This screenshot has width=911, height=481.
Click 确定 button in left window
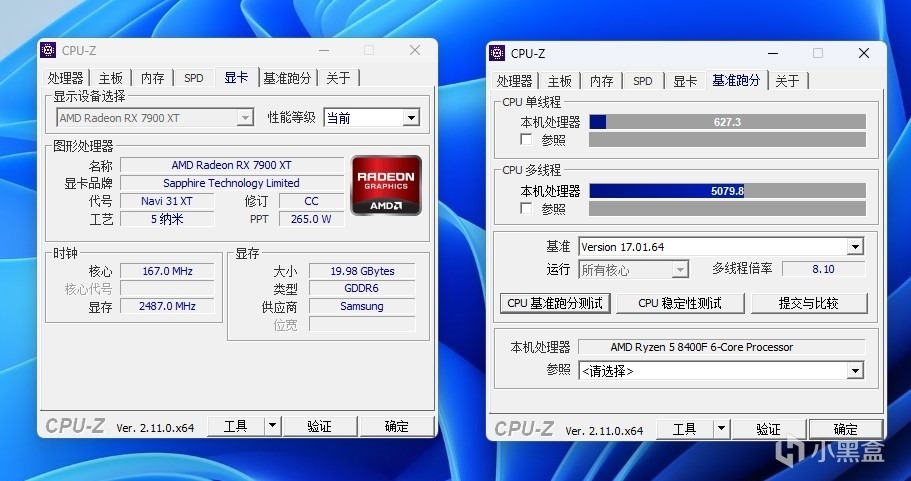[x=397, y=426]
